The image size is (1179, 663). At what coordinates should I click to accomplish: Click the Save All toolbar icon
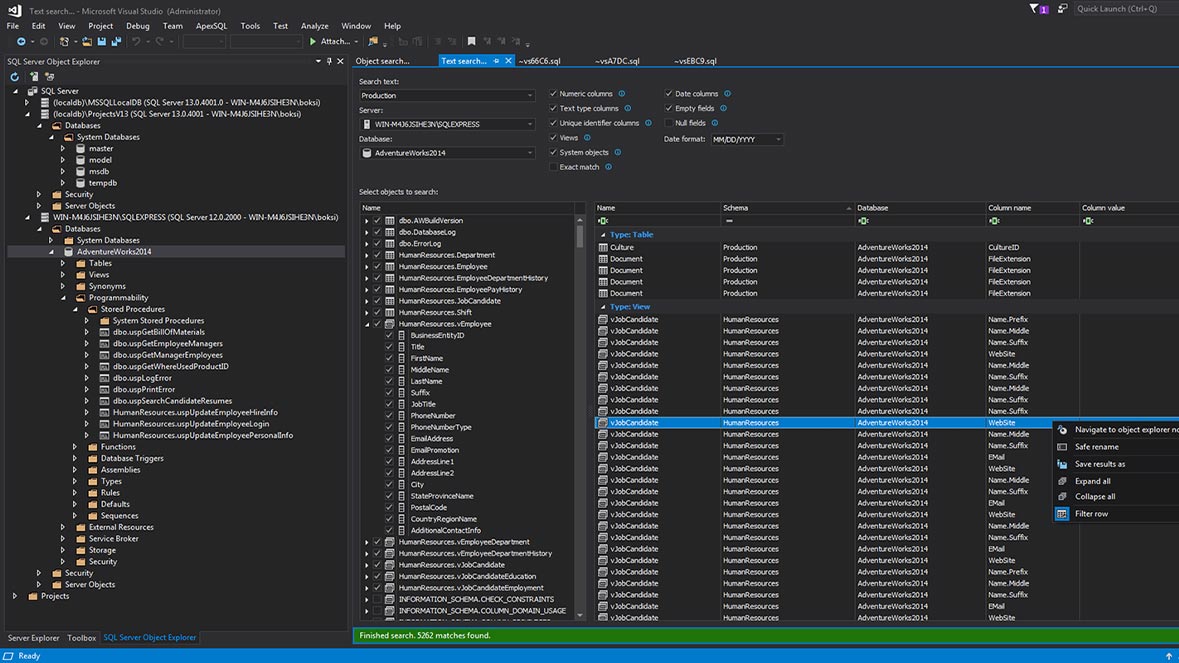coord(116,41)
